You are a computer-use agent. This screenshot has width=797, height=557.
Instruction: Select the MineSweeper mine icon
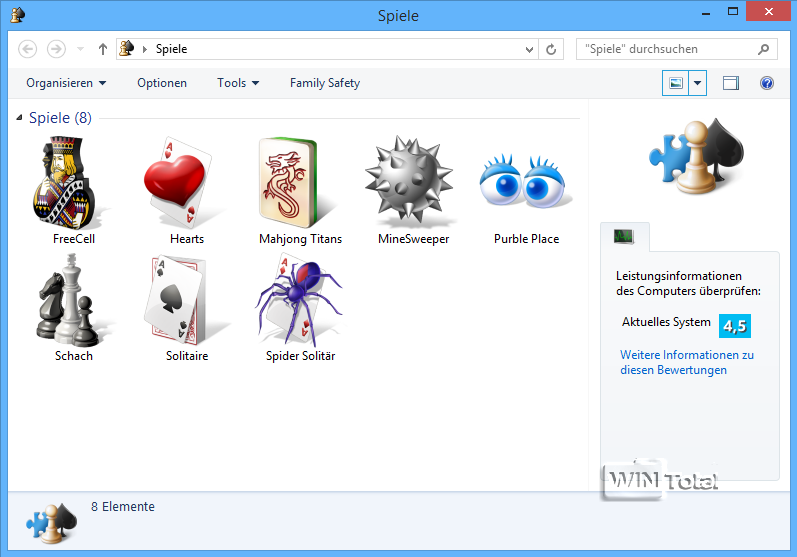coord(409,180)
